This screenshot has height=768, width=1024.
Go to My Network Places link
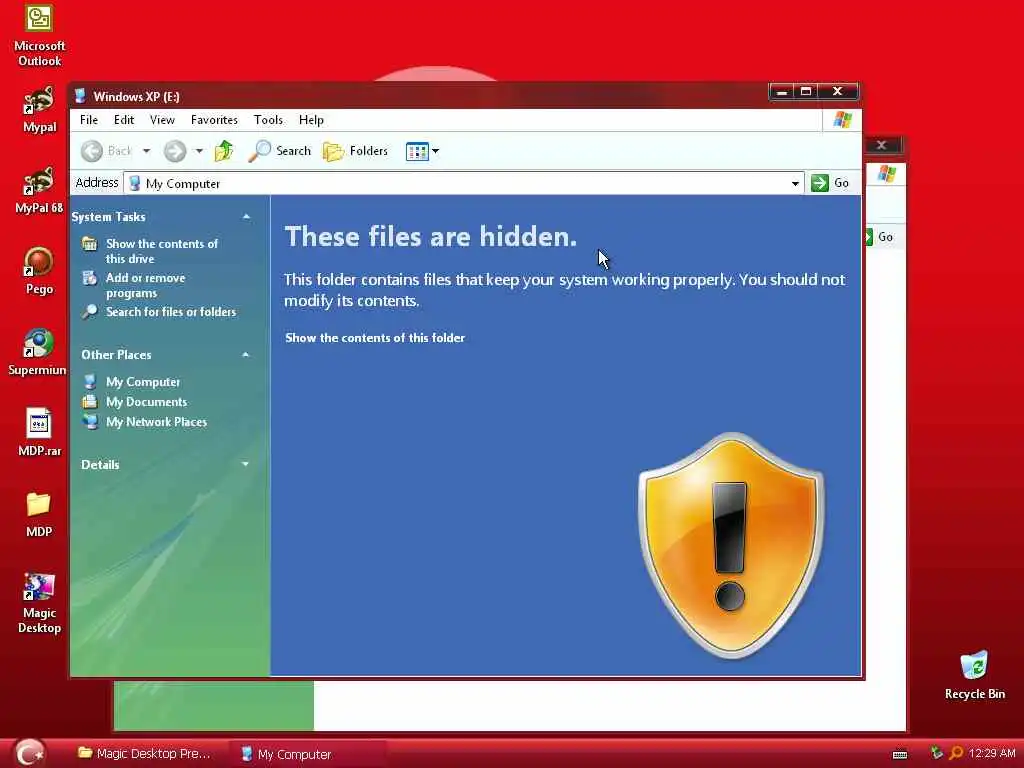[x=156, y=423]
